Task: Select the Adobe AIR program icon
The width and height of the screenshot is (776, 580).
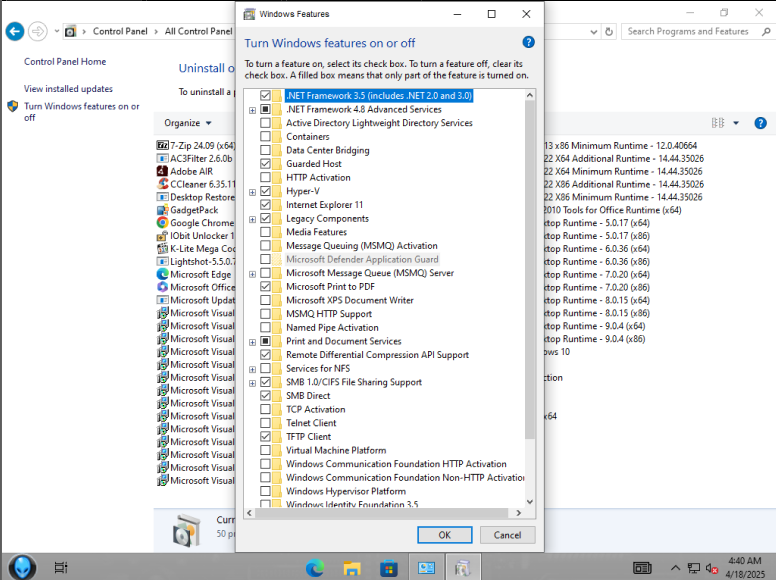Action: click(162, 171)
